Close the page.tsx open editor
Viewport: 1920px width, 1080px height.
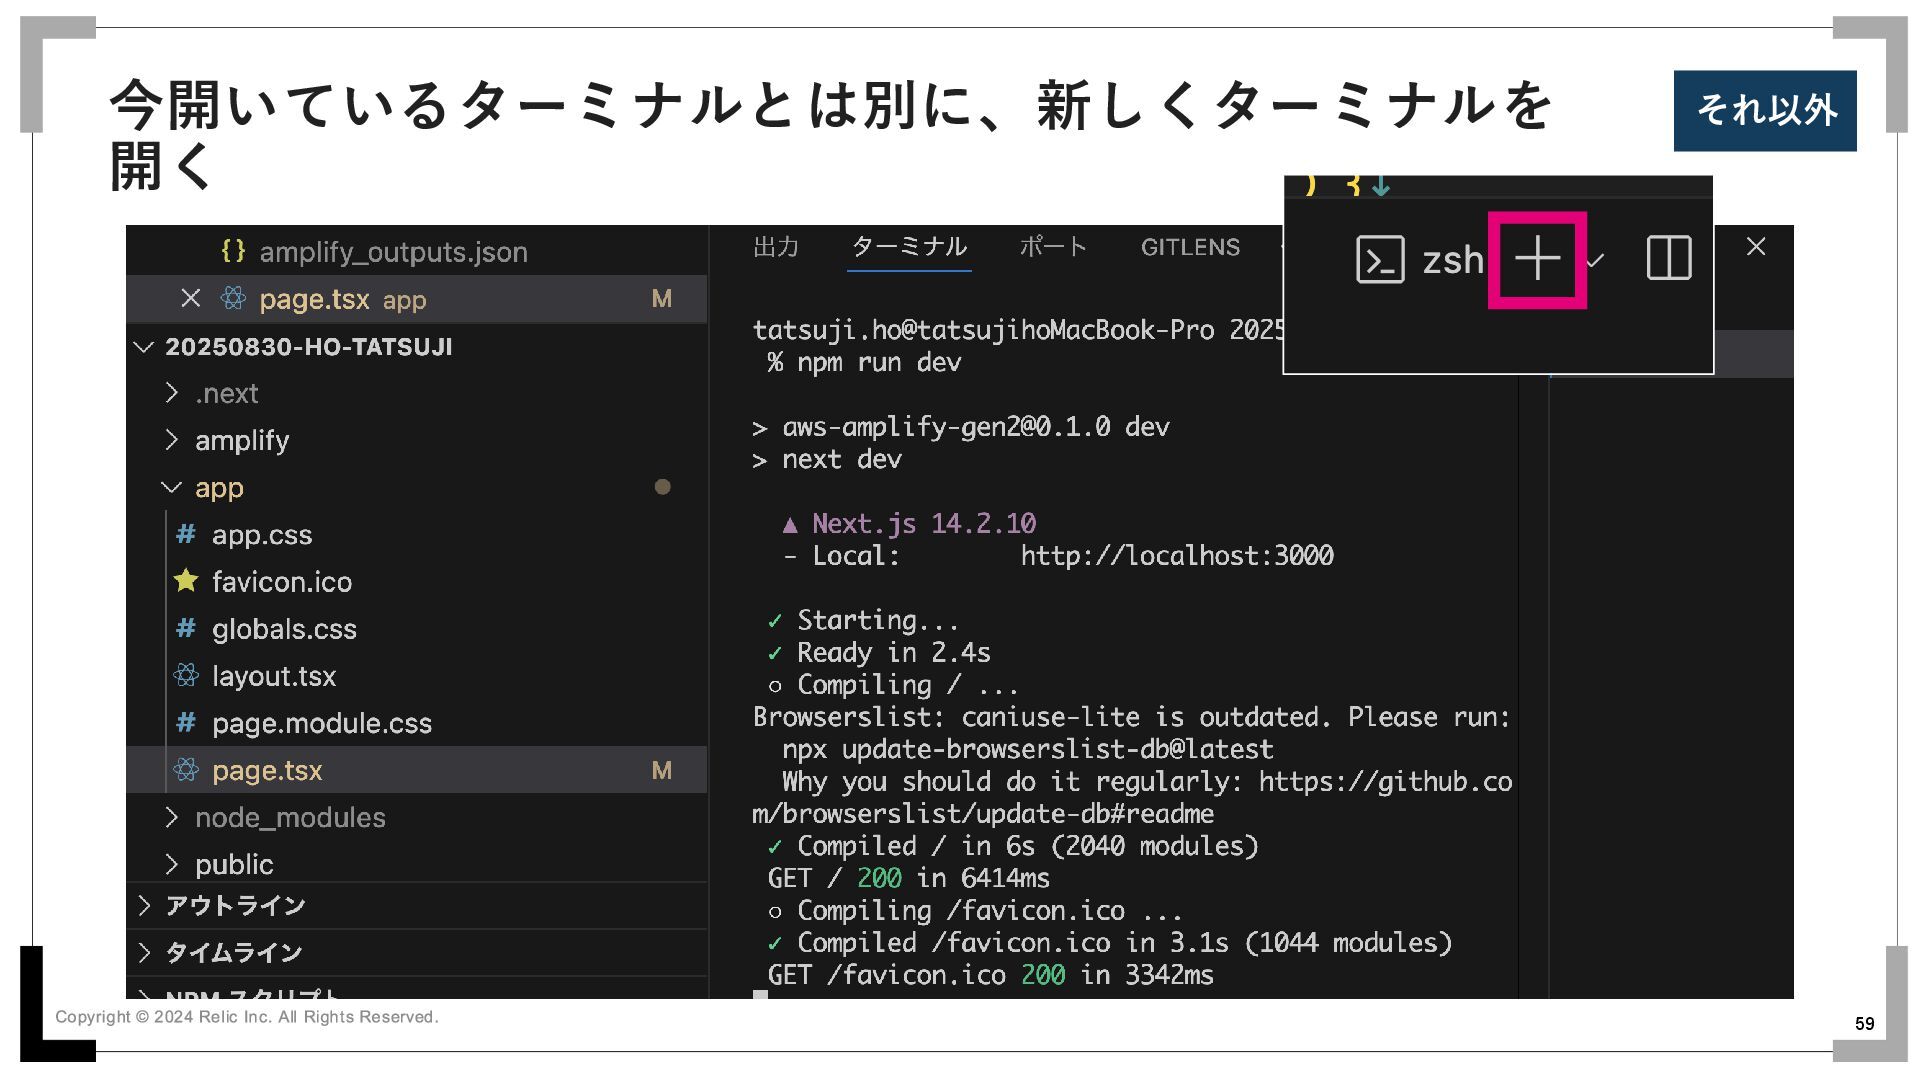pos(191,298)
